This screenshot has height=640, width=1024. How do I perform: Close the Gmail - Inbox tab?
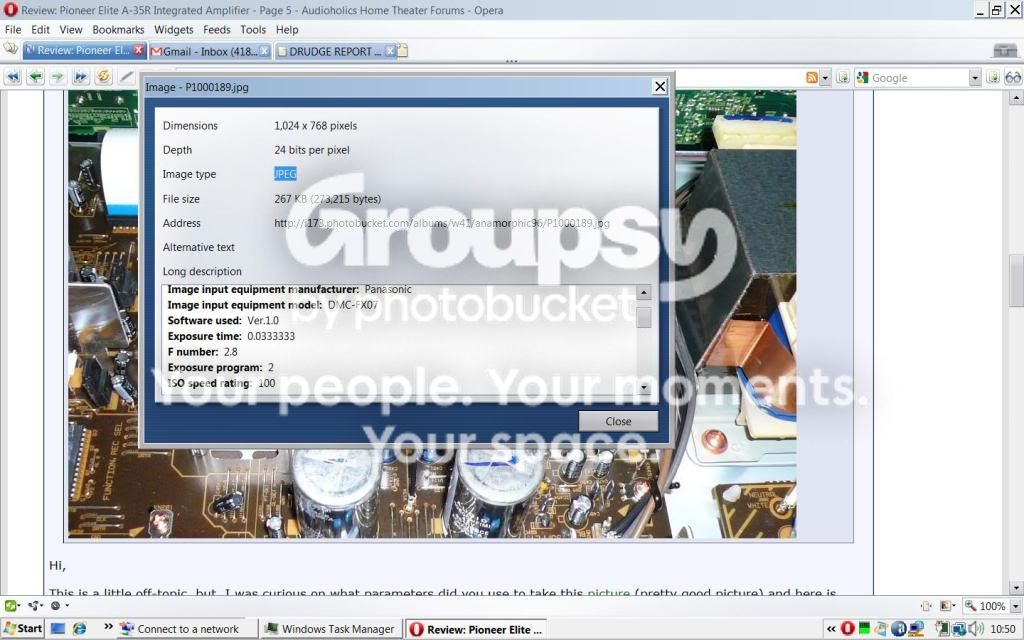tap(264, 51)
